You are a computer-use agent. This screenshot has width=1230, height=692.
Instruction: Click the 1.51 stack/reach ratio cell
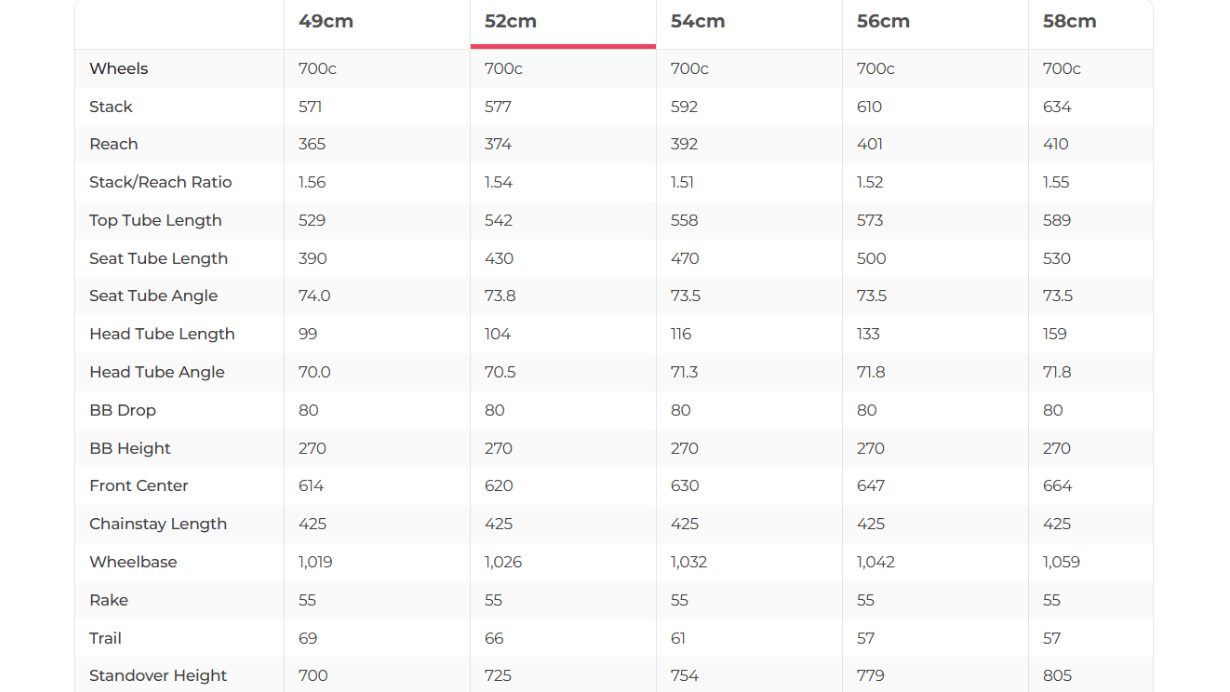682,182
